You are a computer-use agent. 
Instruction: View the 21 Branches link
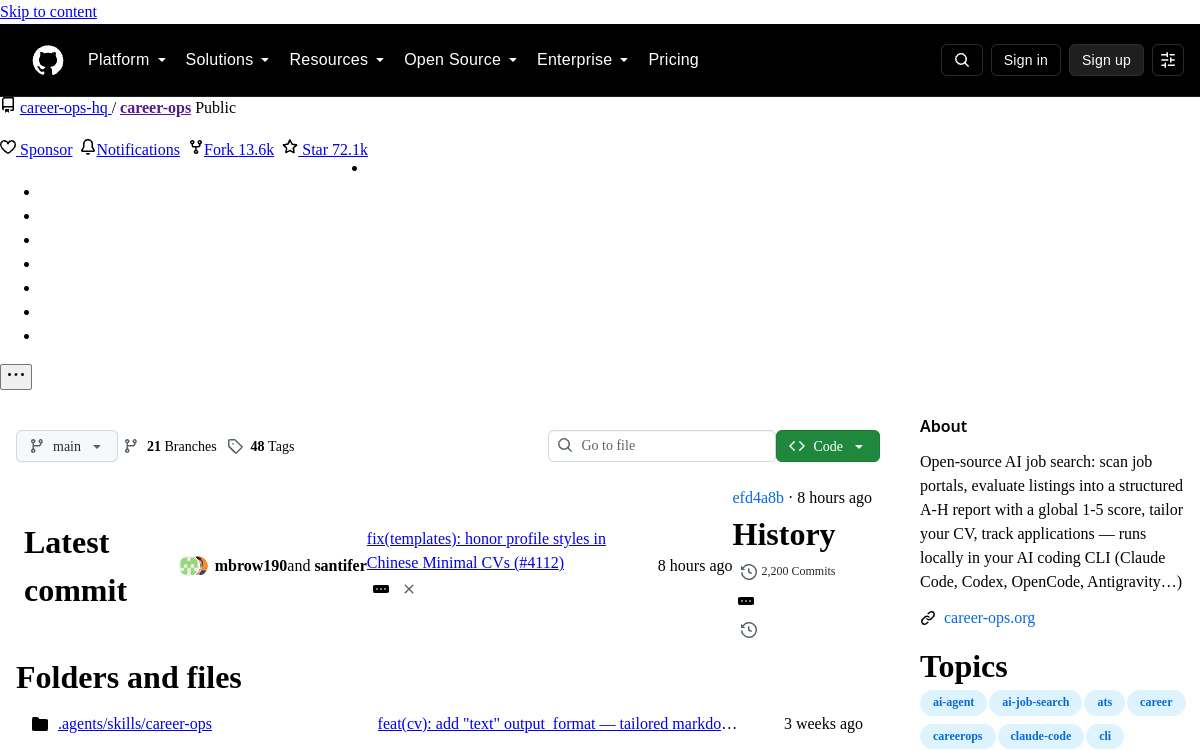click(182, 446)
